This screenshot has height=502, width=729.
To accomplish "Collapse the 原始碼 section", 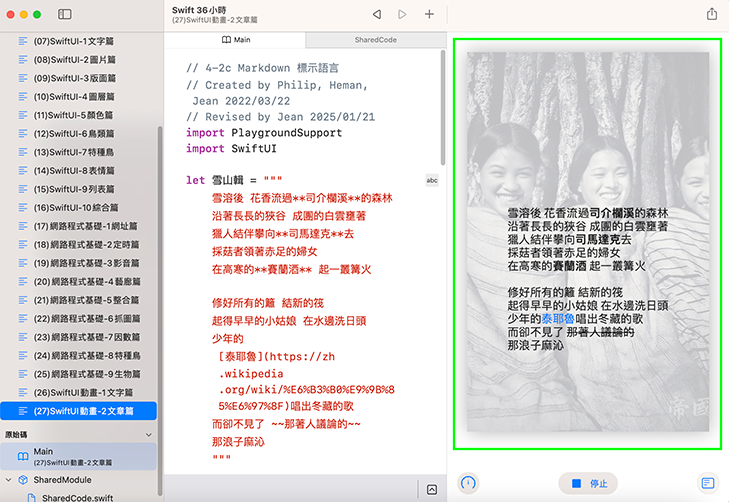I will click(x=149, y=435).
